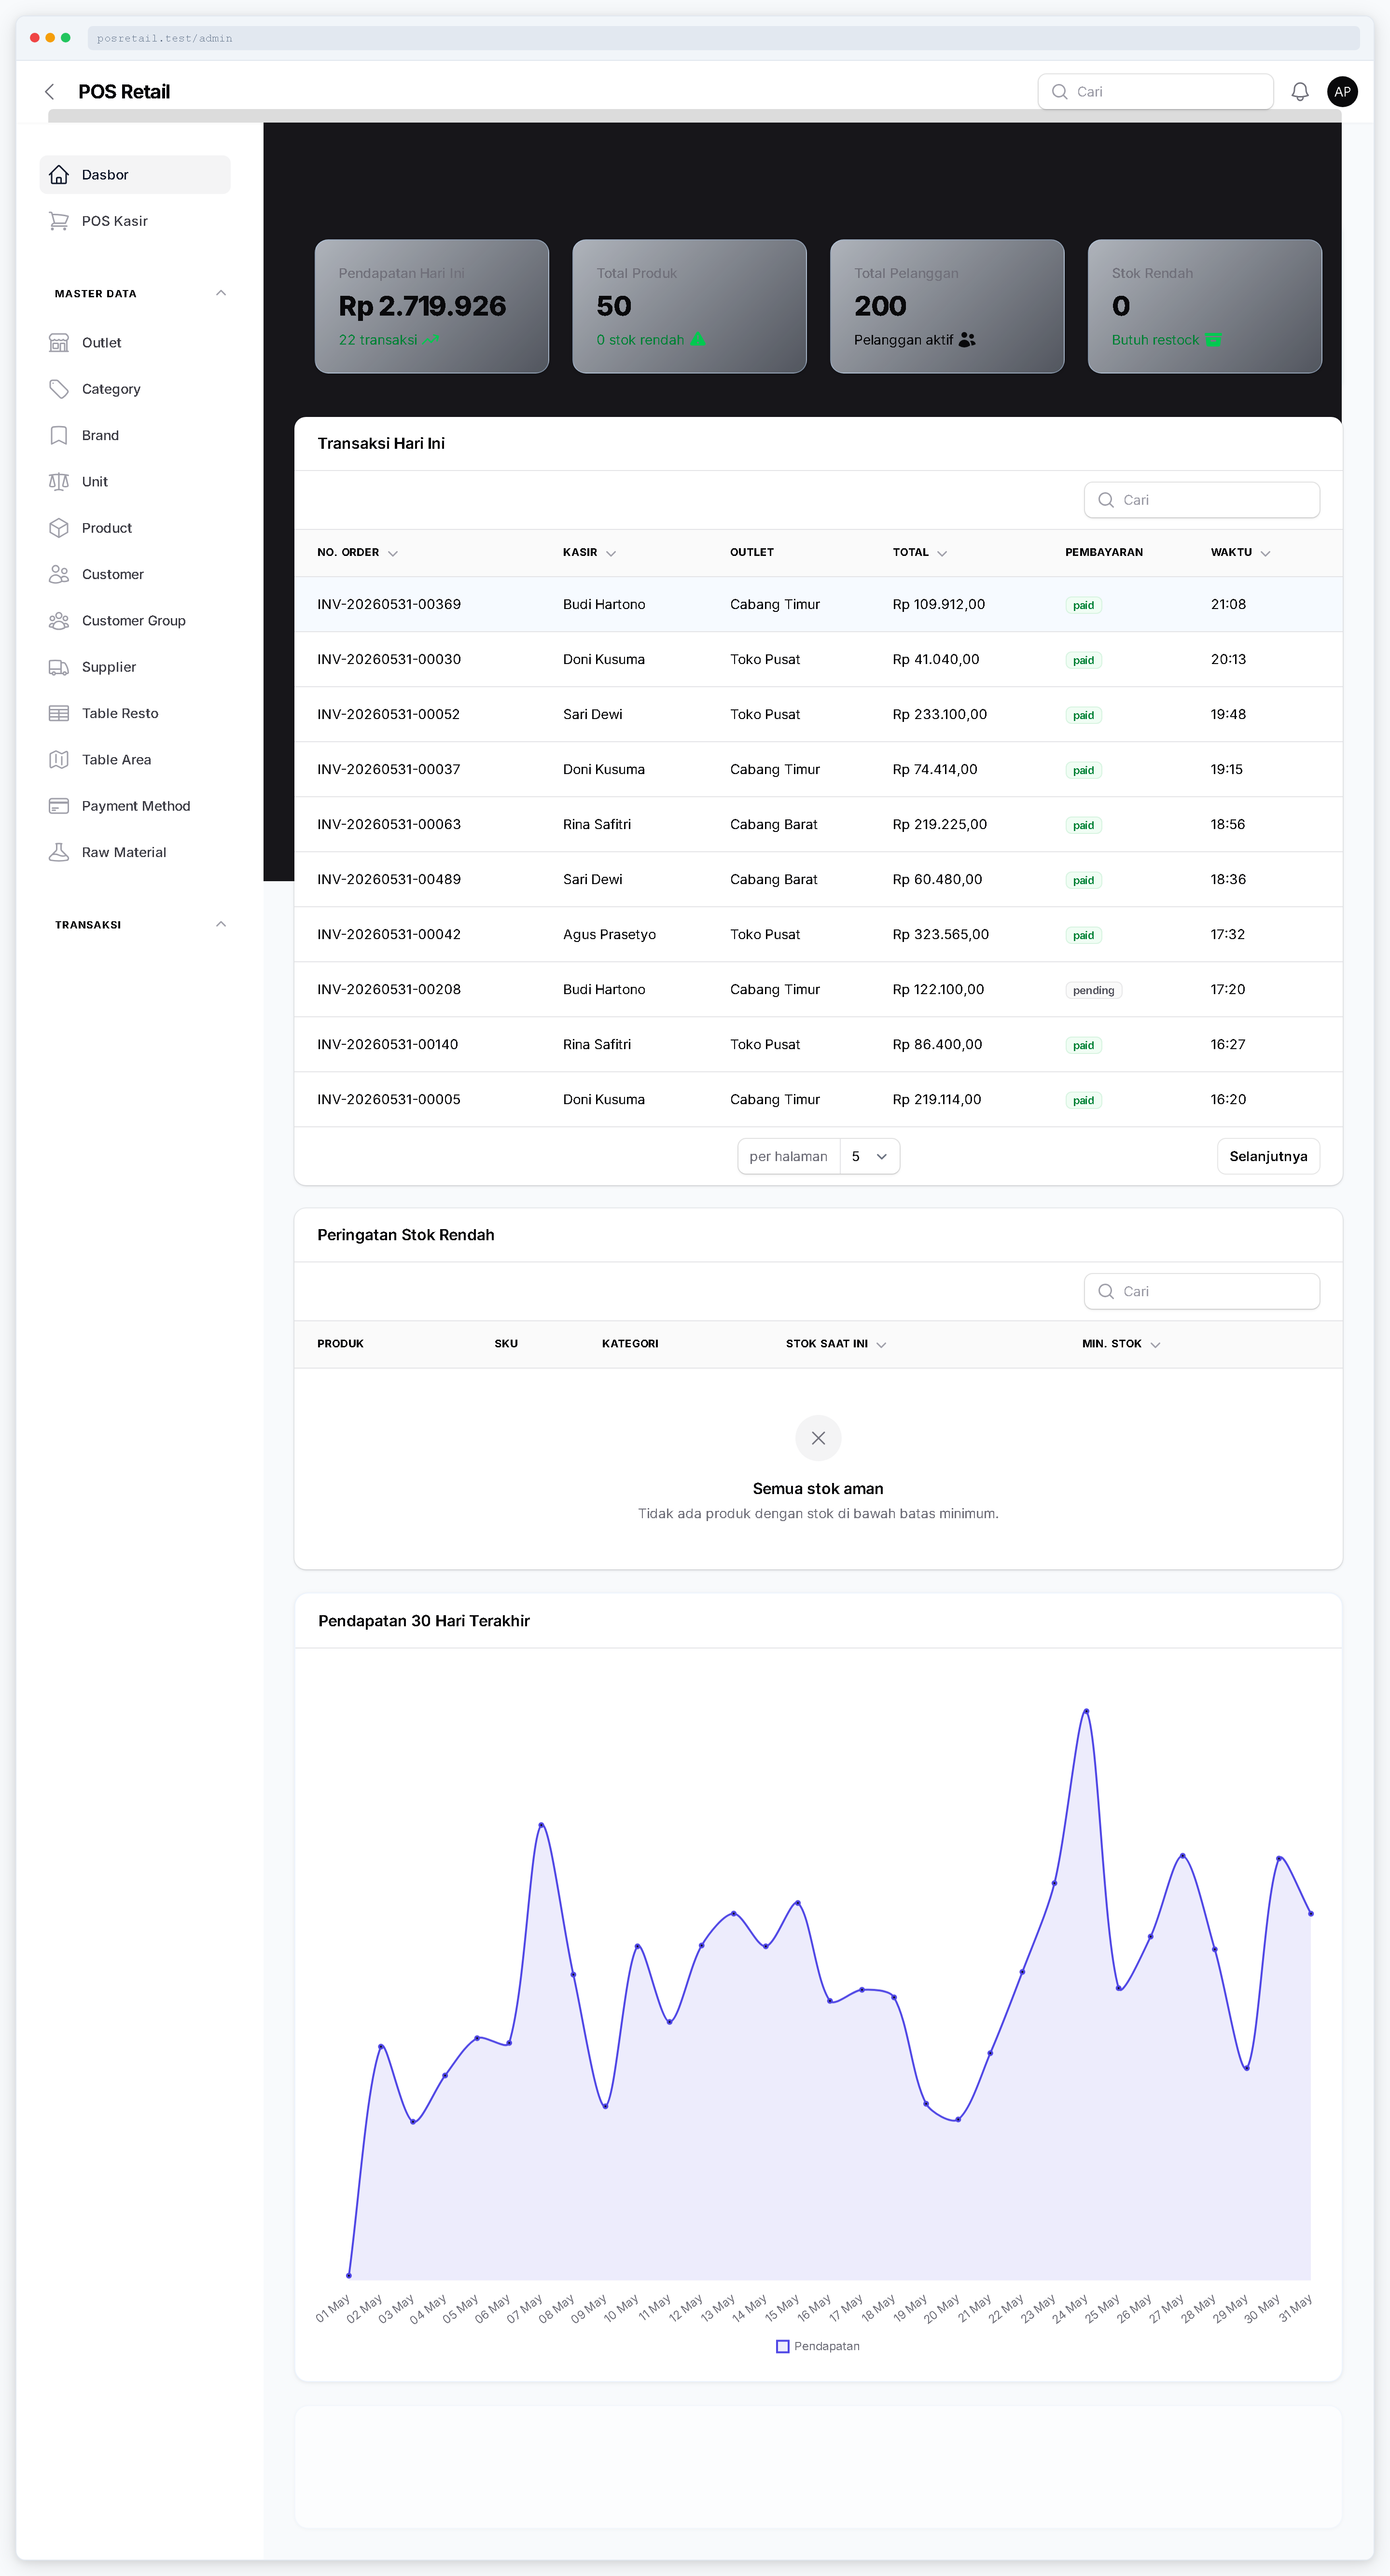Viewport: 1390px width, 2576px height.
Task: Go to POS Kasir in the sidebar
Action: [135, 221]
